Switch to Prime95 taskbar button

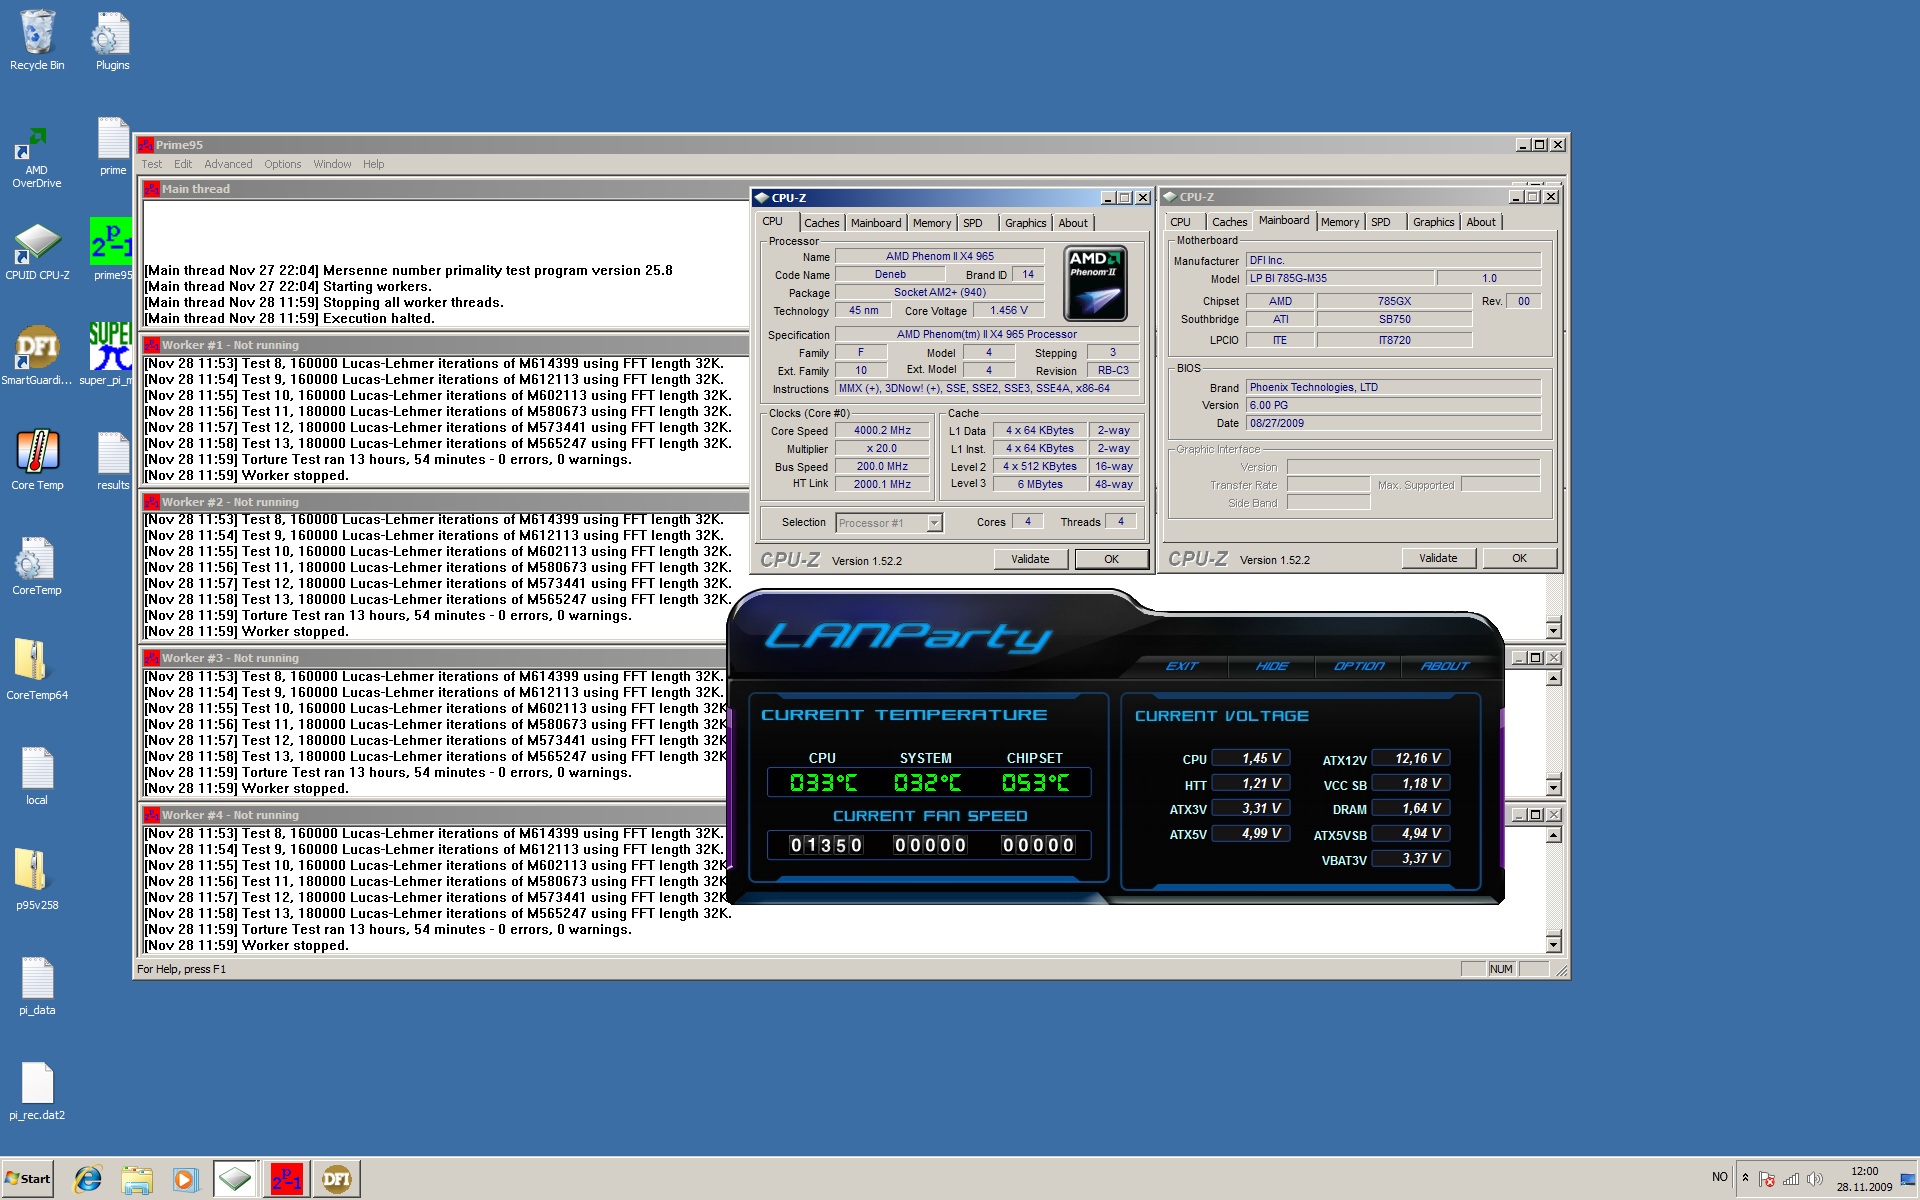pos(286,1179)
